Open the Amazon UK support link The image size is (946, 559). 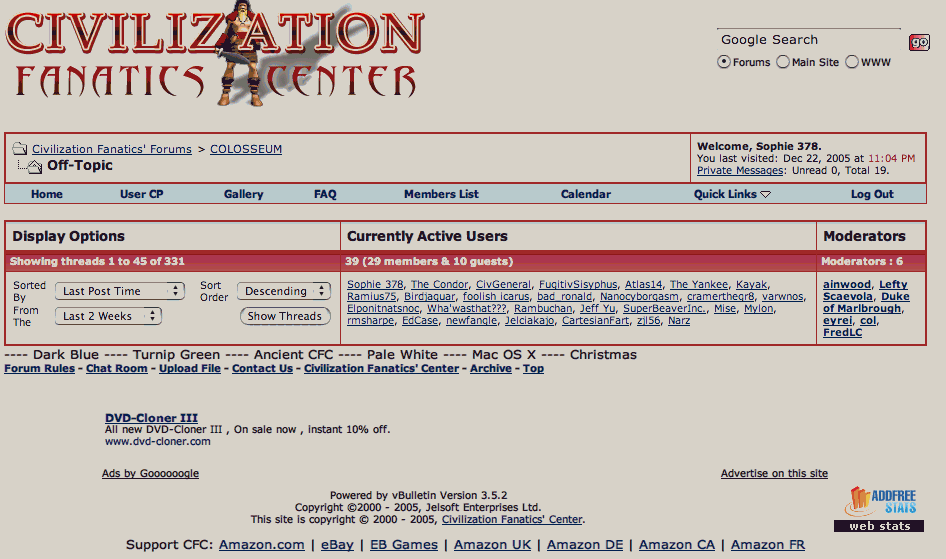point(492,545)
